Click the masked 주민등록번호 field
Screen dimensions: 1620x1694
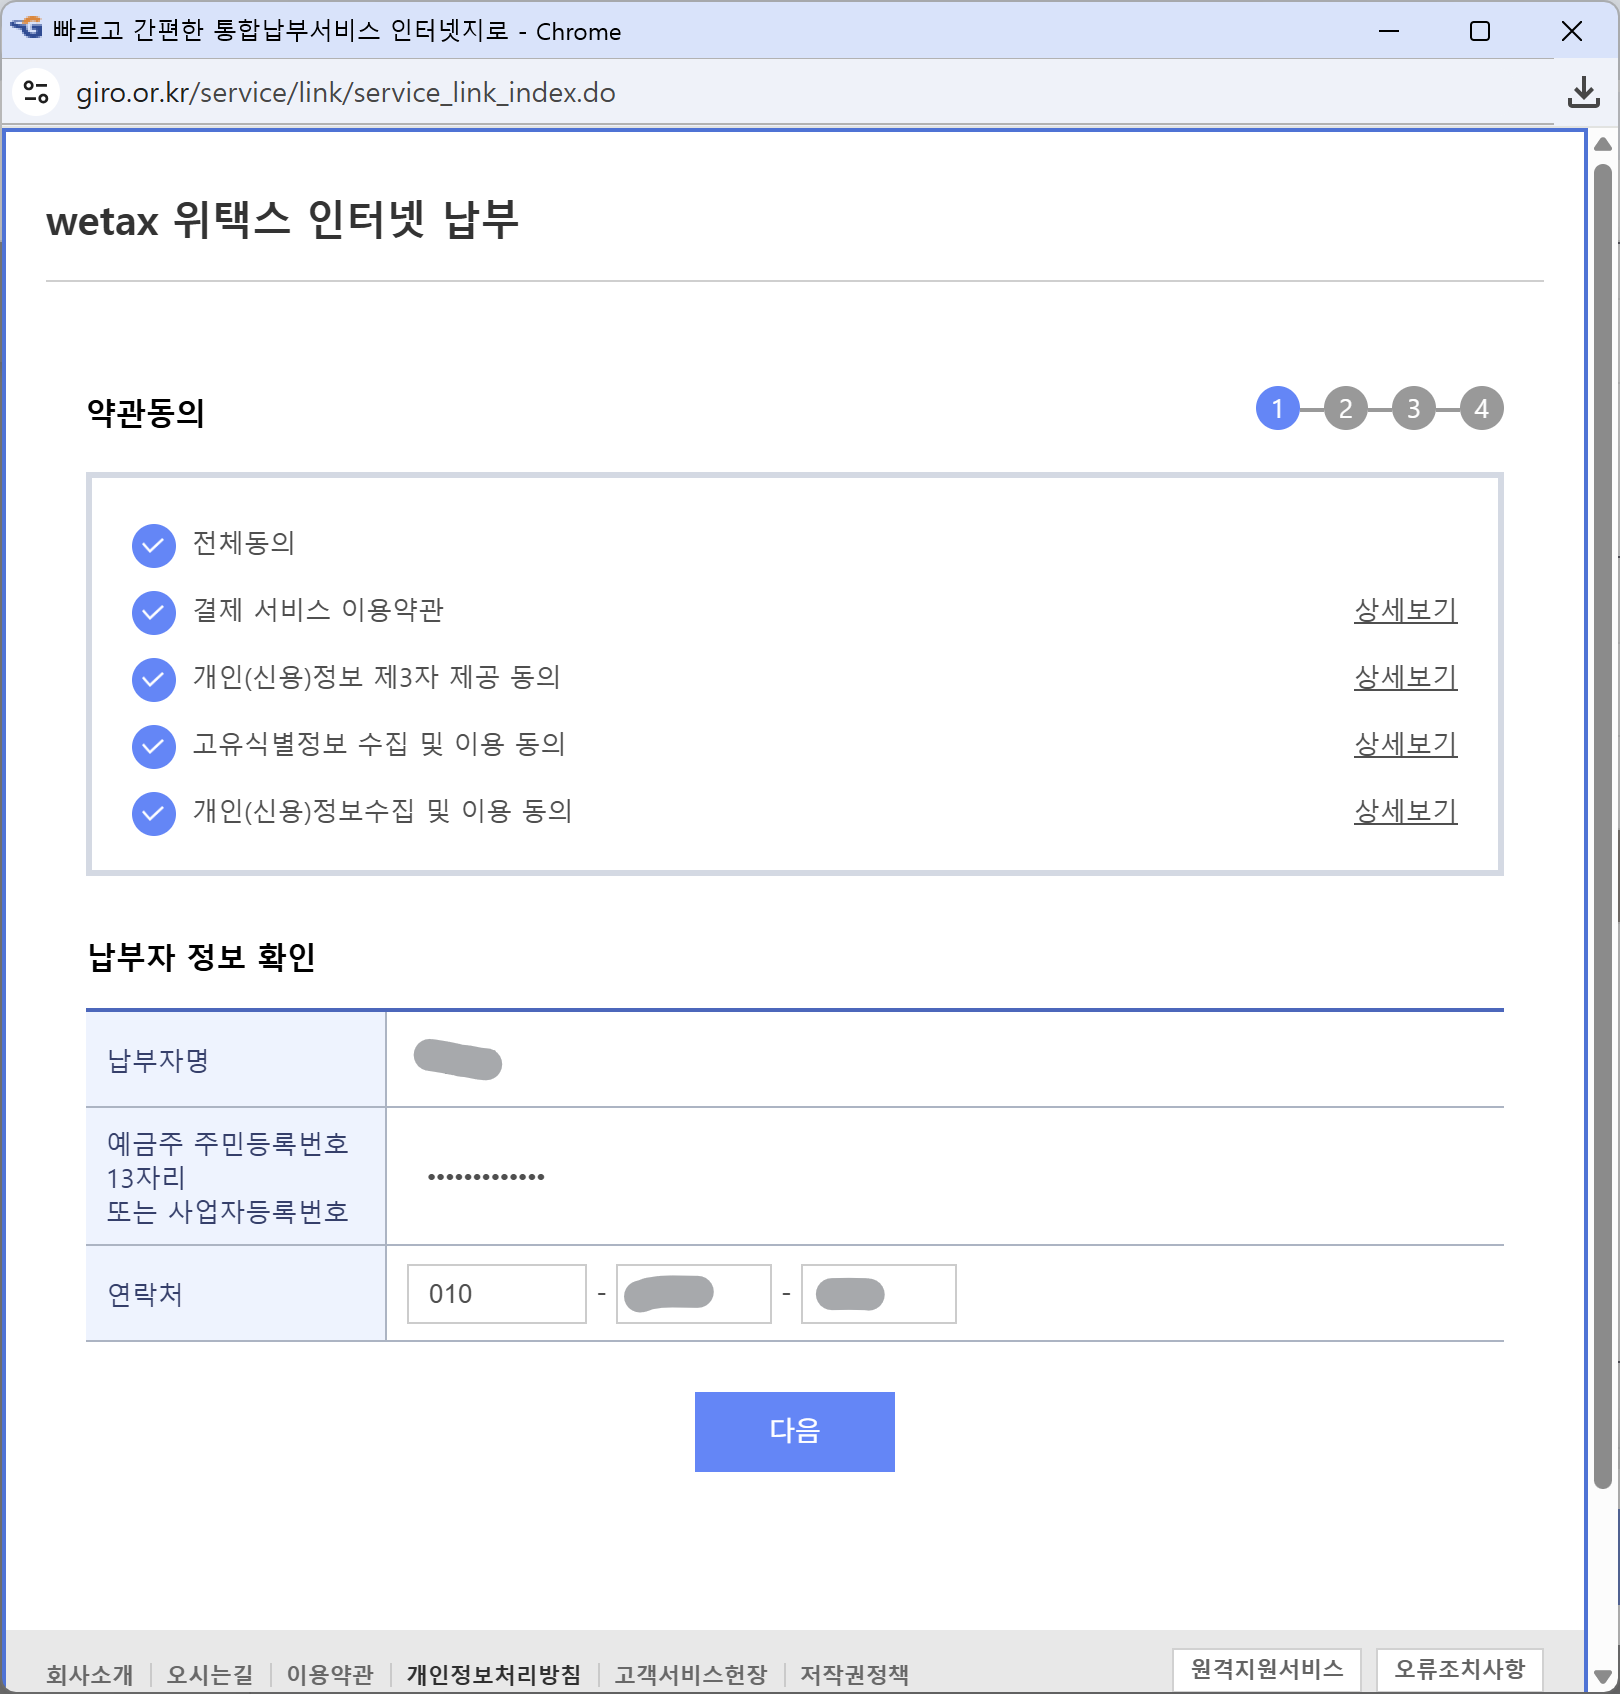click(487, 1177)
